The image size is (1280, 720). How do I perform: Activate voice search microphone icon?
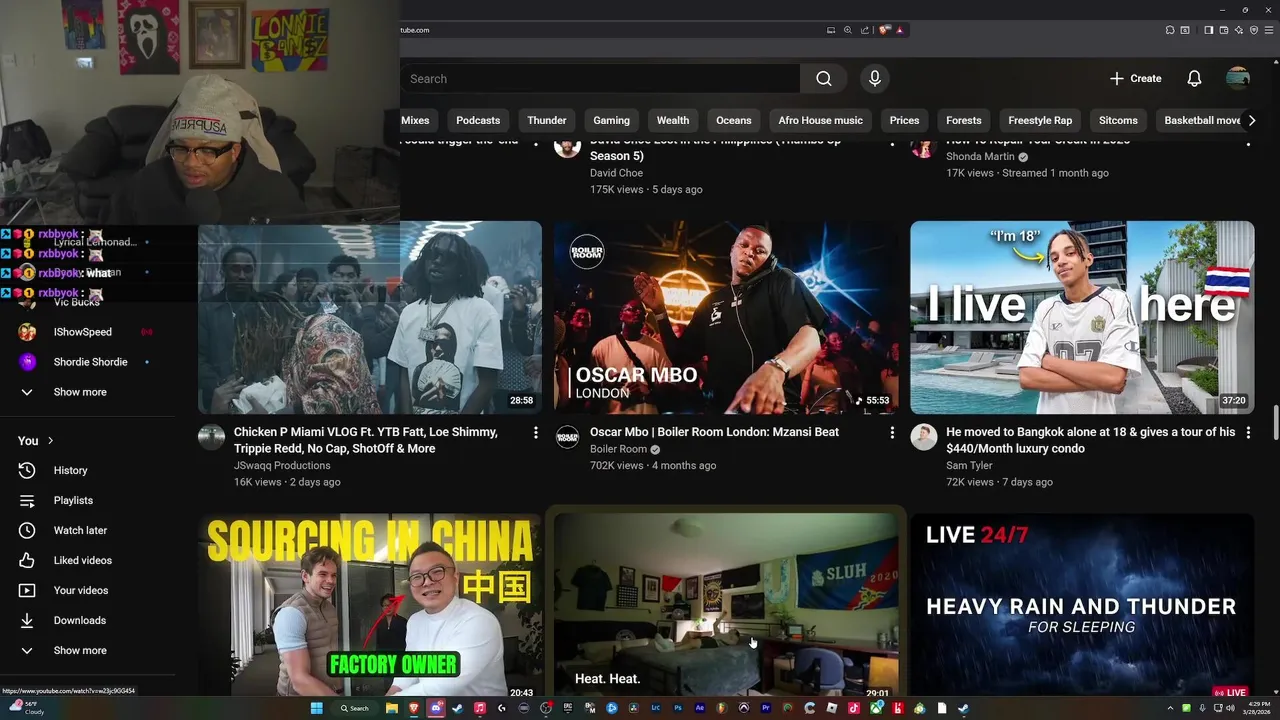(x=875, y=79)
